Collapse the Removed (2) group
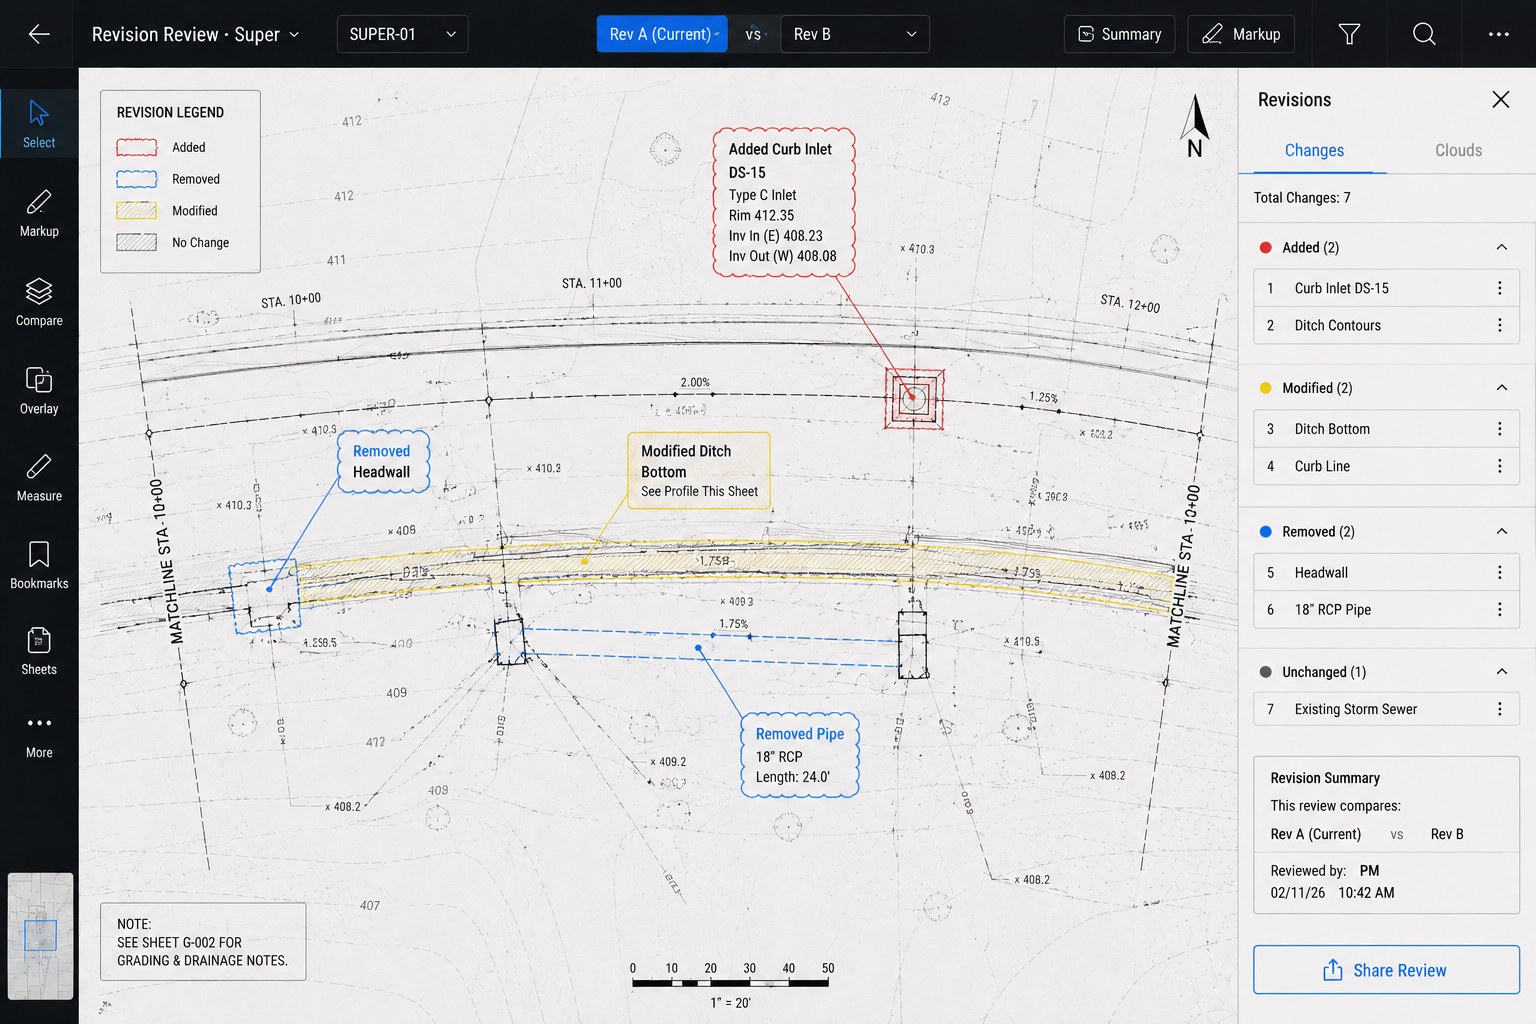The image size is (1536, 1024). point(1501,531)
